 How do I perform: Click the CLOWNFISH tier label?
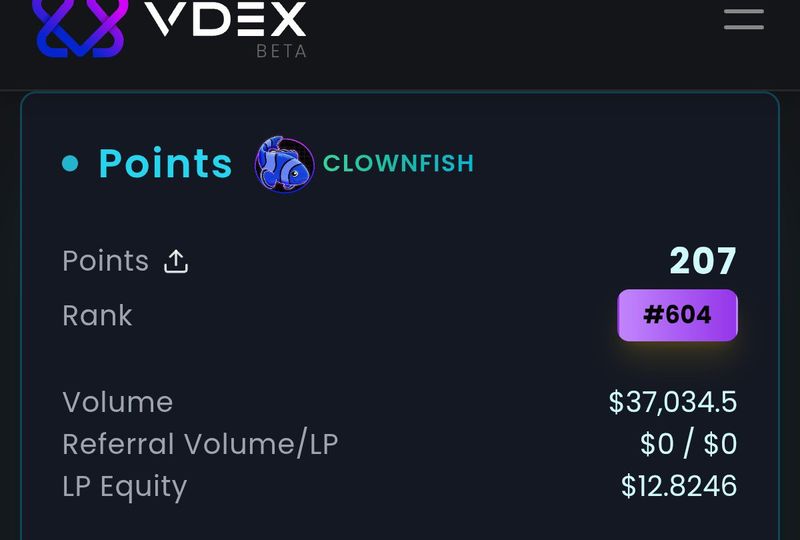(398, 163)
